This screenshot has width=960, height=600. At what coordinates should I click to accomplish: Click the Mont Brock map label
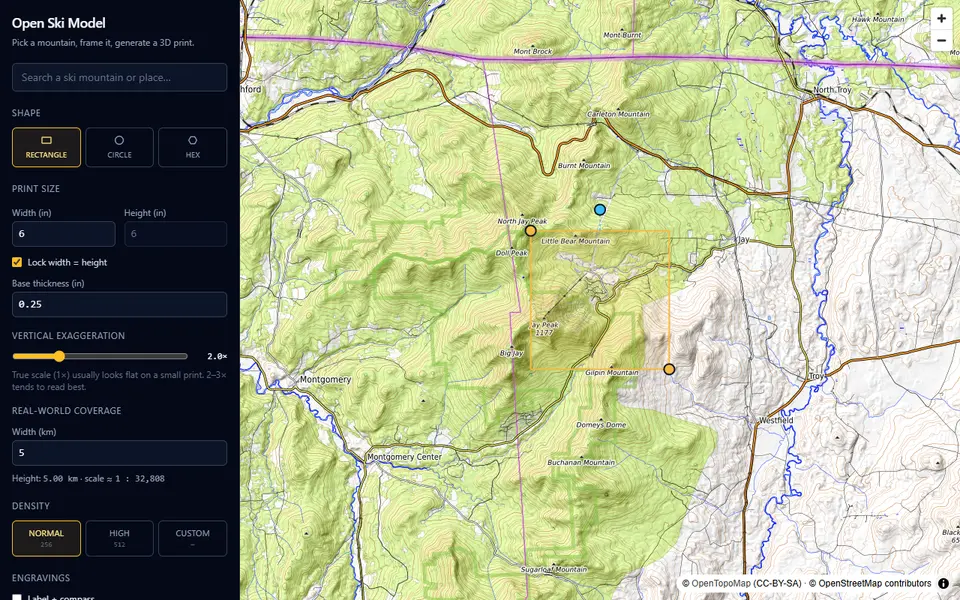533,51
